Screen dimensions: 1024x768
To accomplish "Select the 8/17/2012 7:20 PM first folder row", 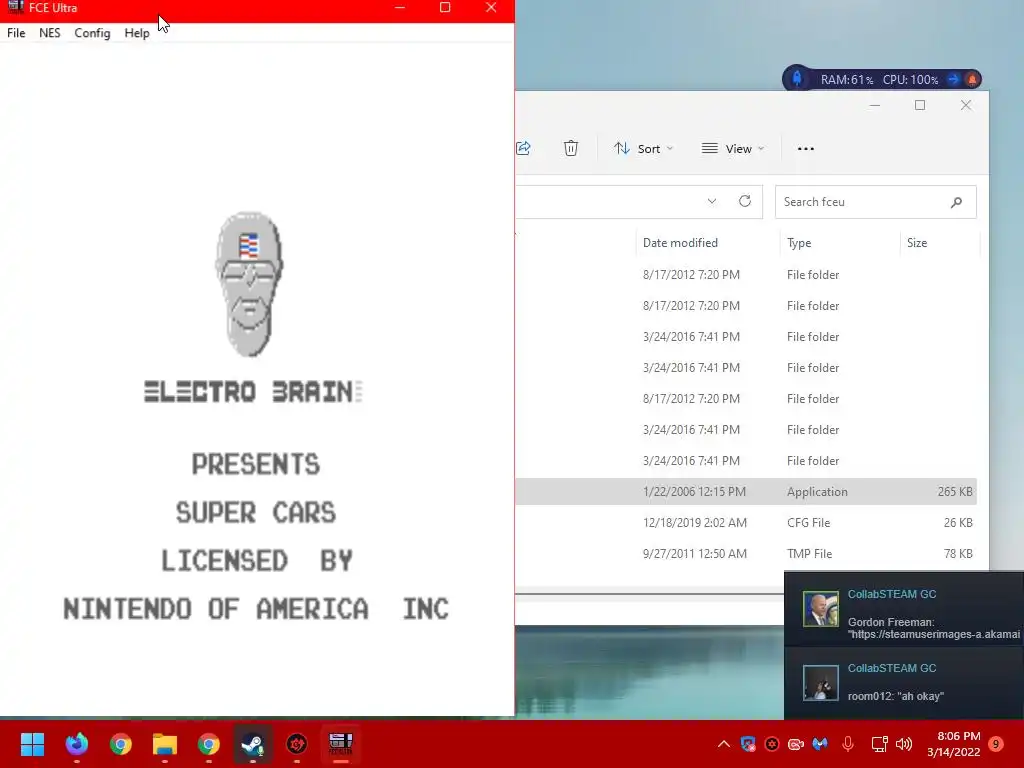I will click(x=746, y=275).
